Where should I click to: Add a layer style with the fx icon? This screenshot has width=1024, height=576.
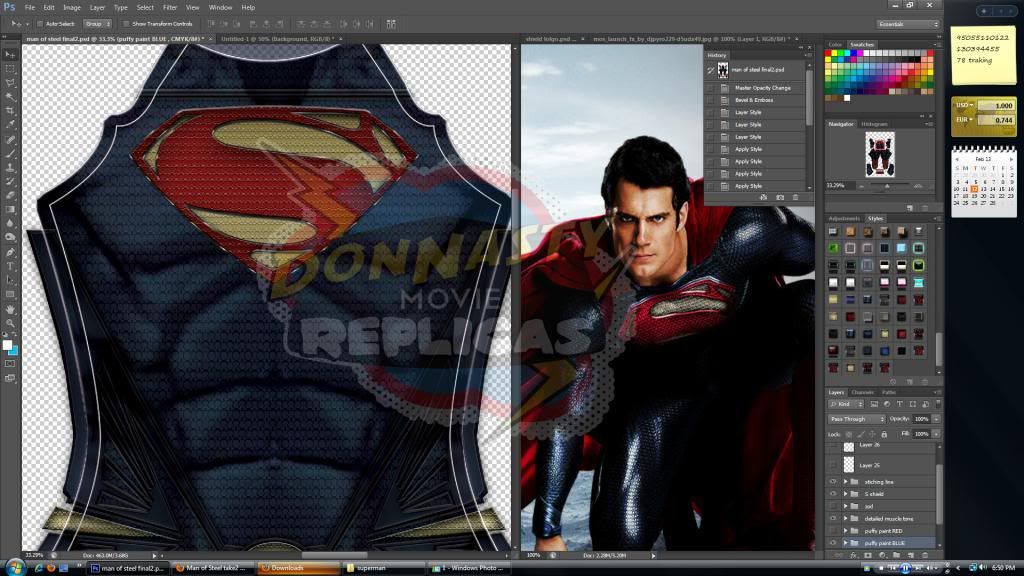(x=853, y=555)
